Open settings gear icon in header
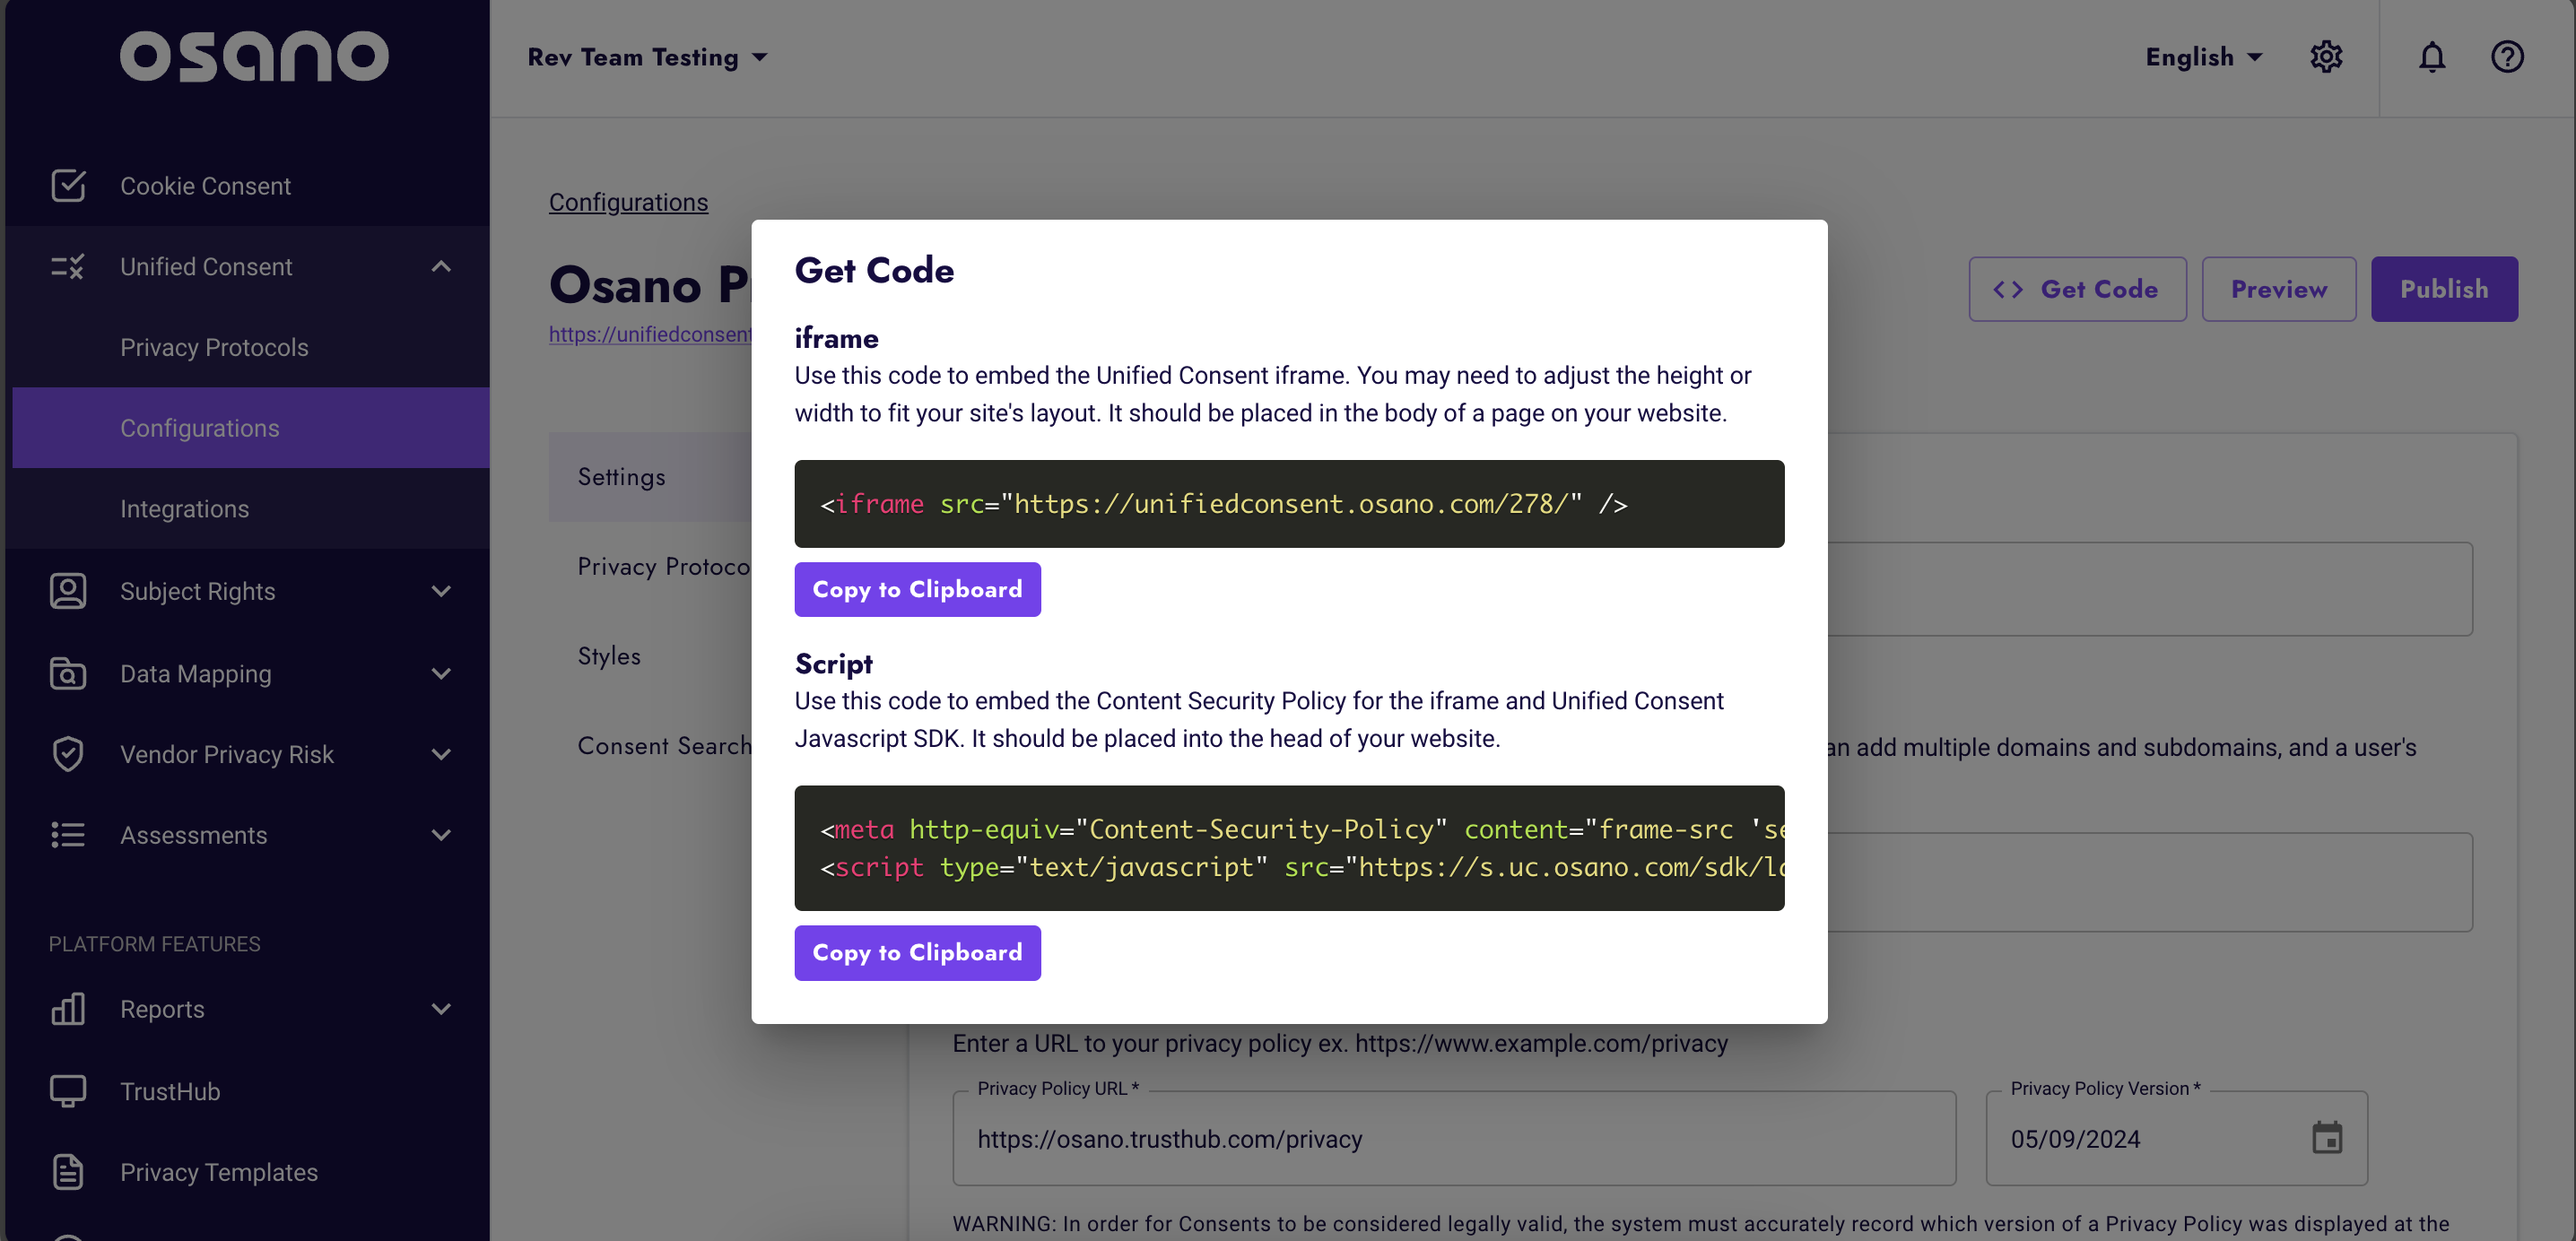Viewport: 2576px width, 1241px height. 2326,57
